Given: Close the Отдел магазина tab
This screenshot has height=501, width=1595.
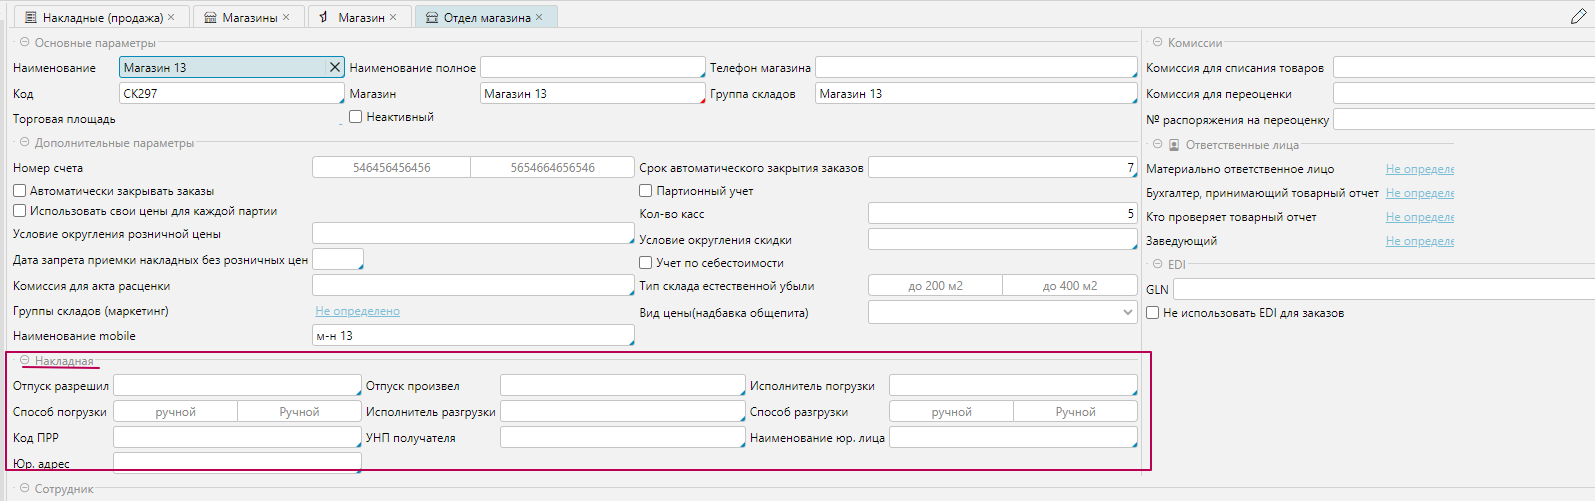Looking at the screenshot, I should click(x=539, y=17).
